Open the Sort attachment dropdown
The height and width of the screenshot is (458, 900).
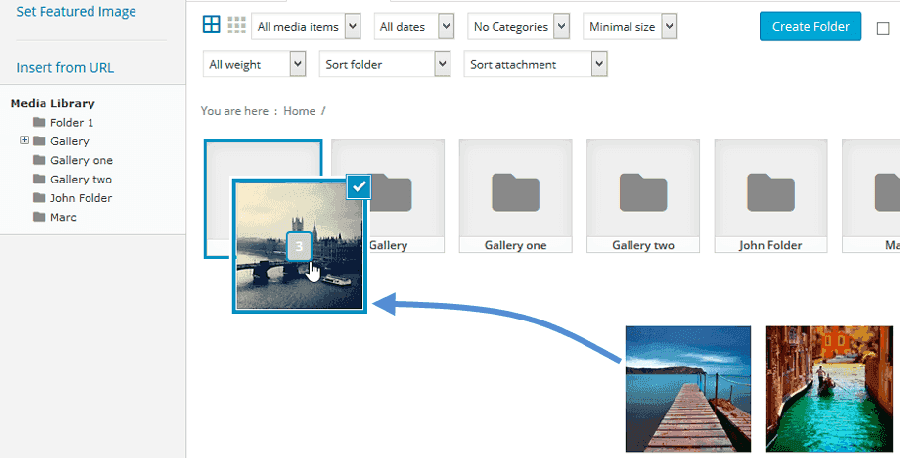tap(535, 65)
